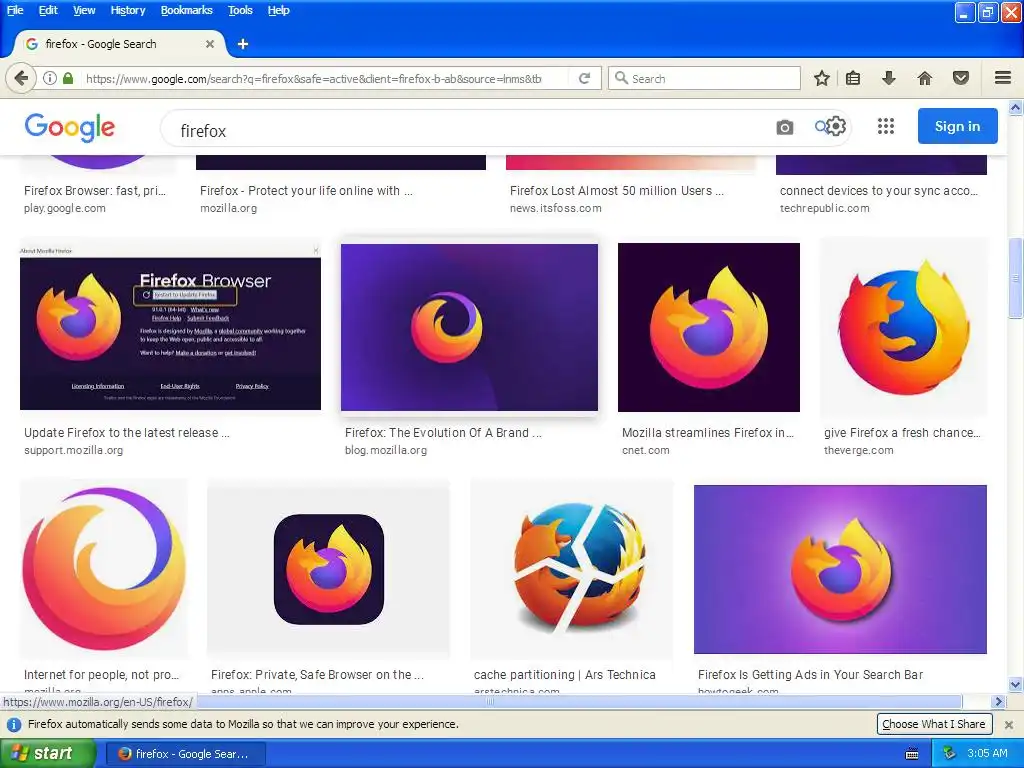Go to the home page icon
The width and height of the screenshot is (1024, 768).
coord(925,78)
